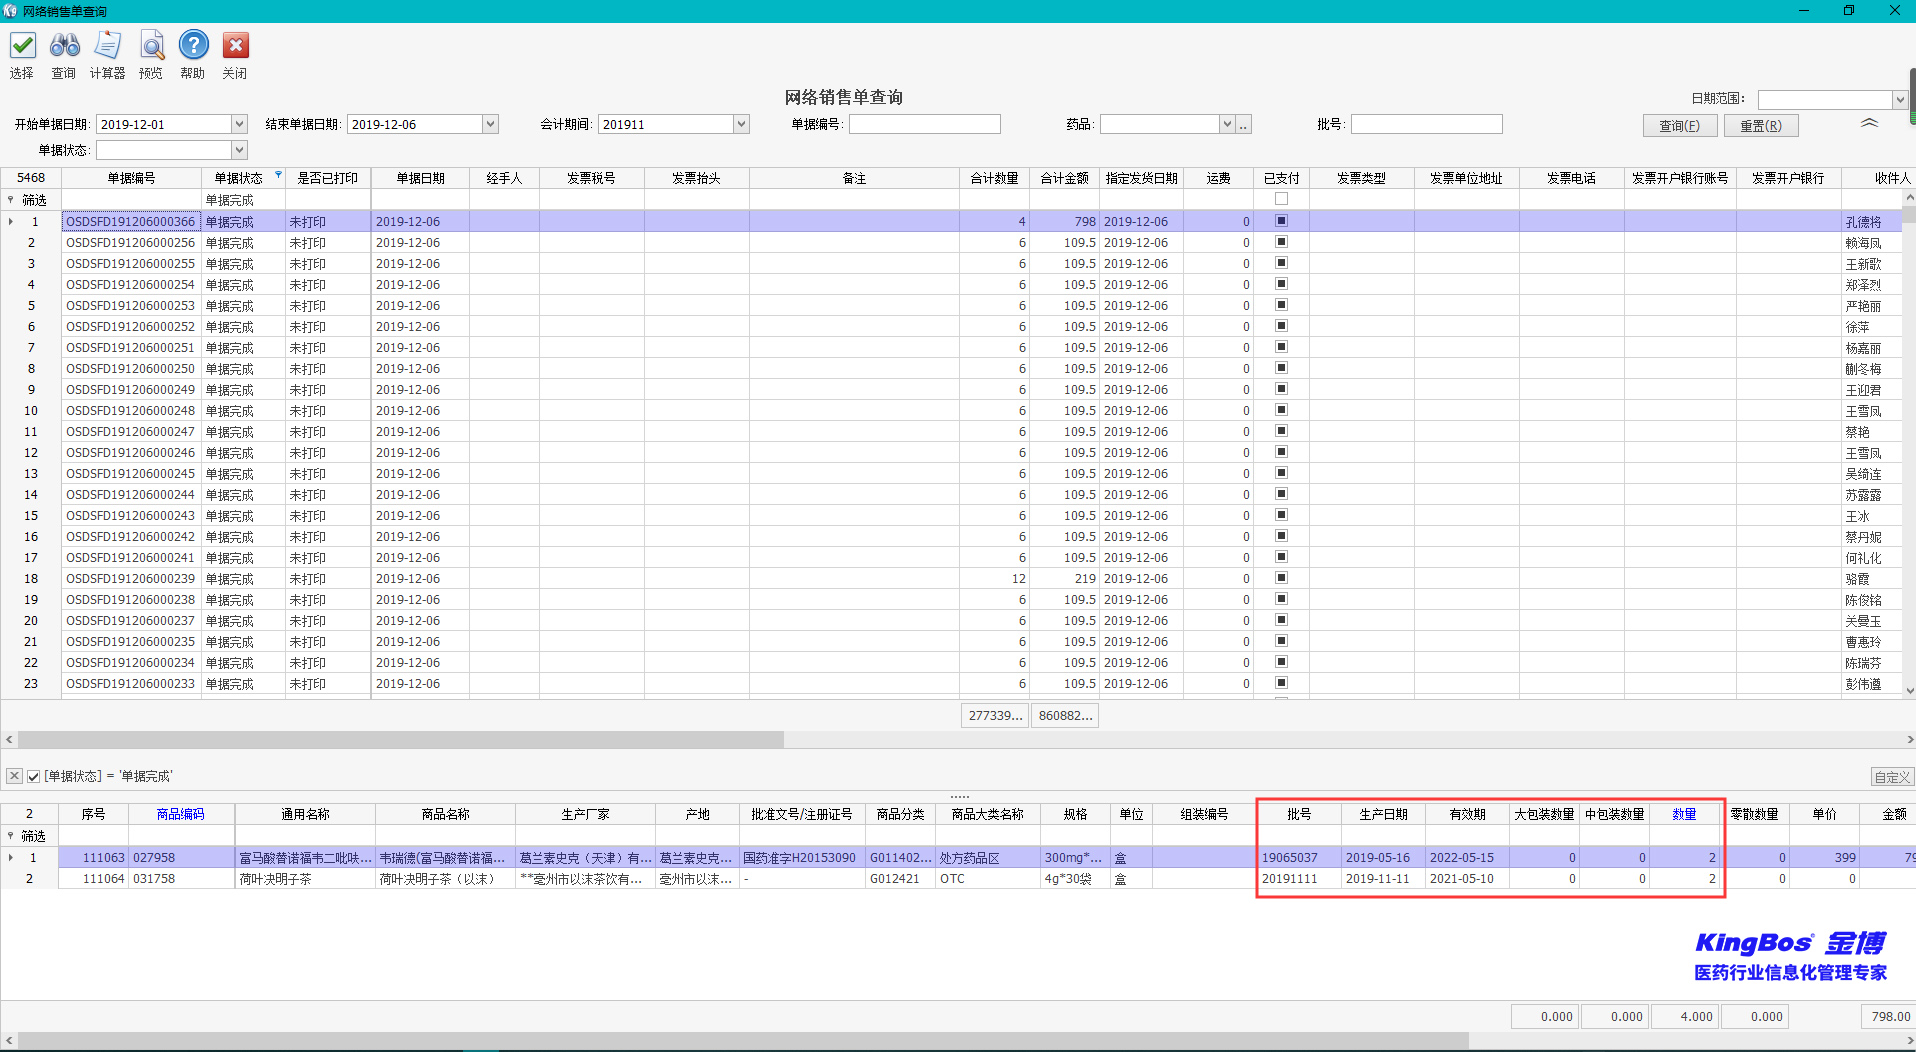Click the 商品编码 column header
This screenshot has width=1916, height=1052.
point(180,814)
